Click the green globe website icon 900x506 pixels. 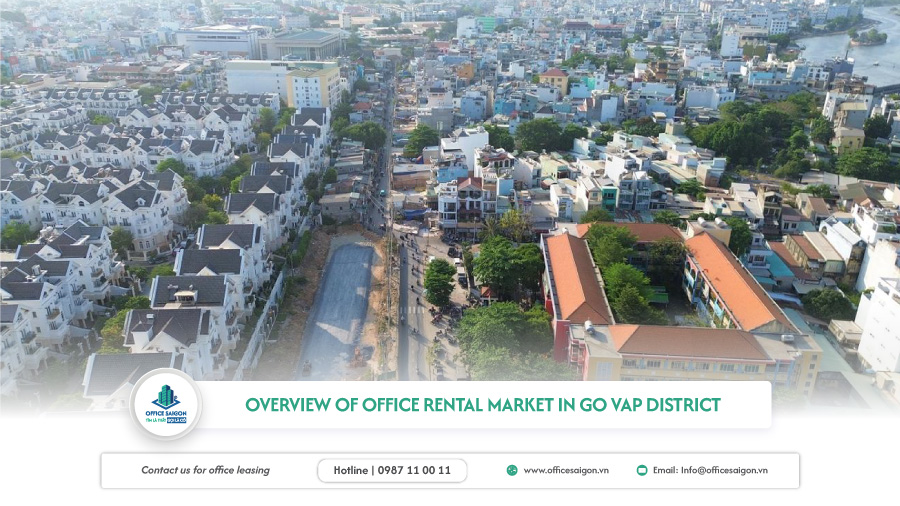click(512, 470)
